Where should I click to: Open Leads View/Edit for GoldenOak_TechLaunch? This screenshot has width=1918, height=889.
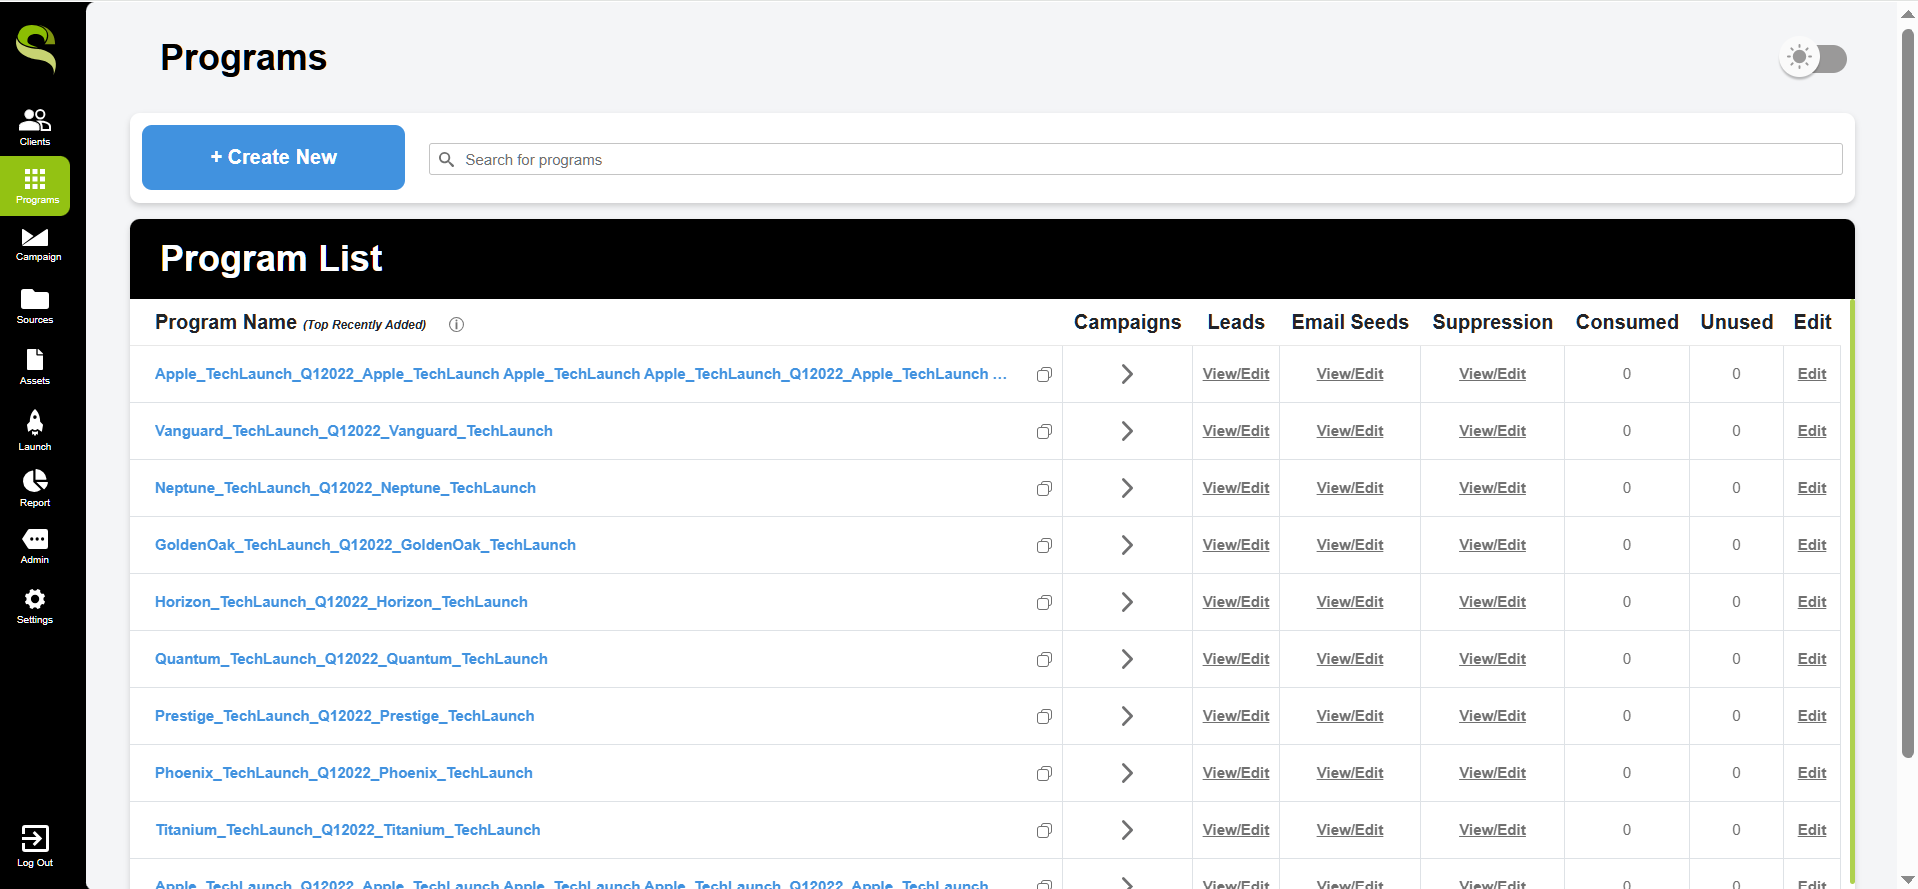1235,545
